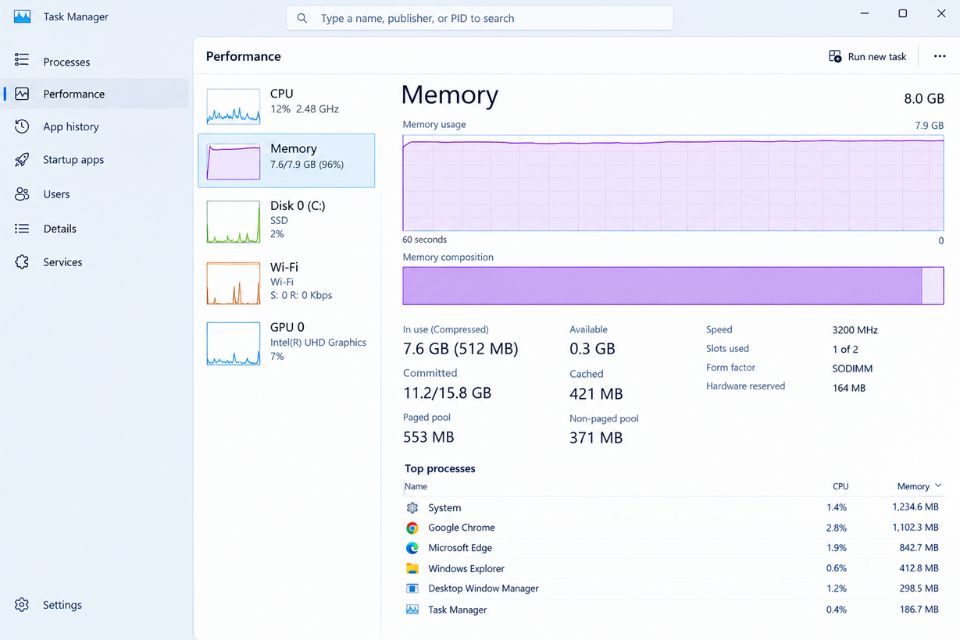Viewport: 960px width, 640px height.
Task: Select the Disk 0 (C:) graph thumbnail
Action: (x=233, y=222)
